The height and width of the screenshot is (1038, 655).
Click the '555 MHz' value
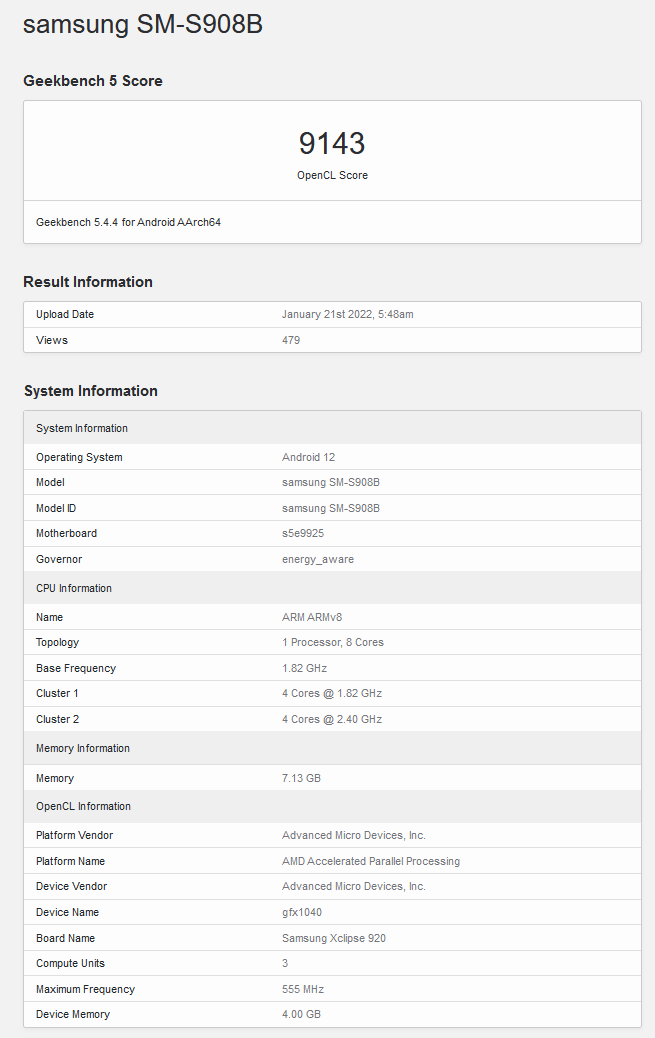[303, 989]
